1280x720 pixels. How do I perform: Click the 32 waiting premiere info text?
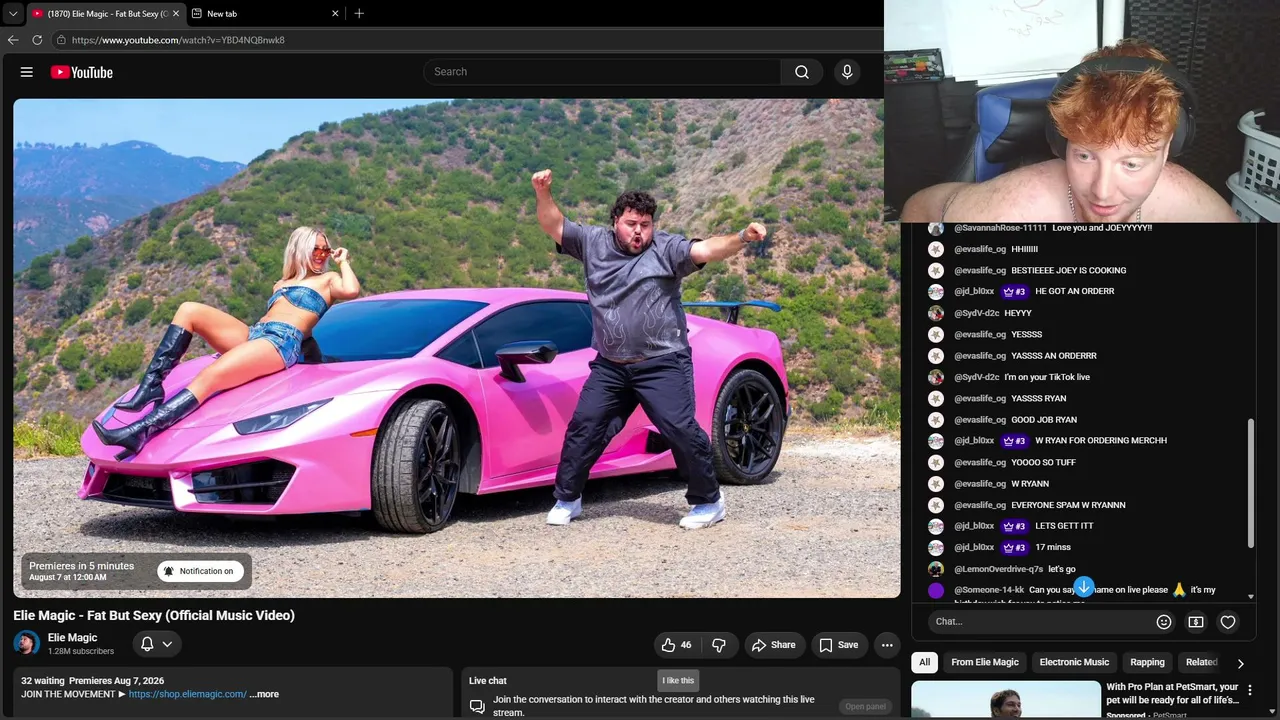point(93,681)
